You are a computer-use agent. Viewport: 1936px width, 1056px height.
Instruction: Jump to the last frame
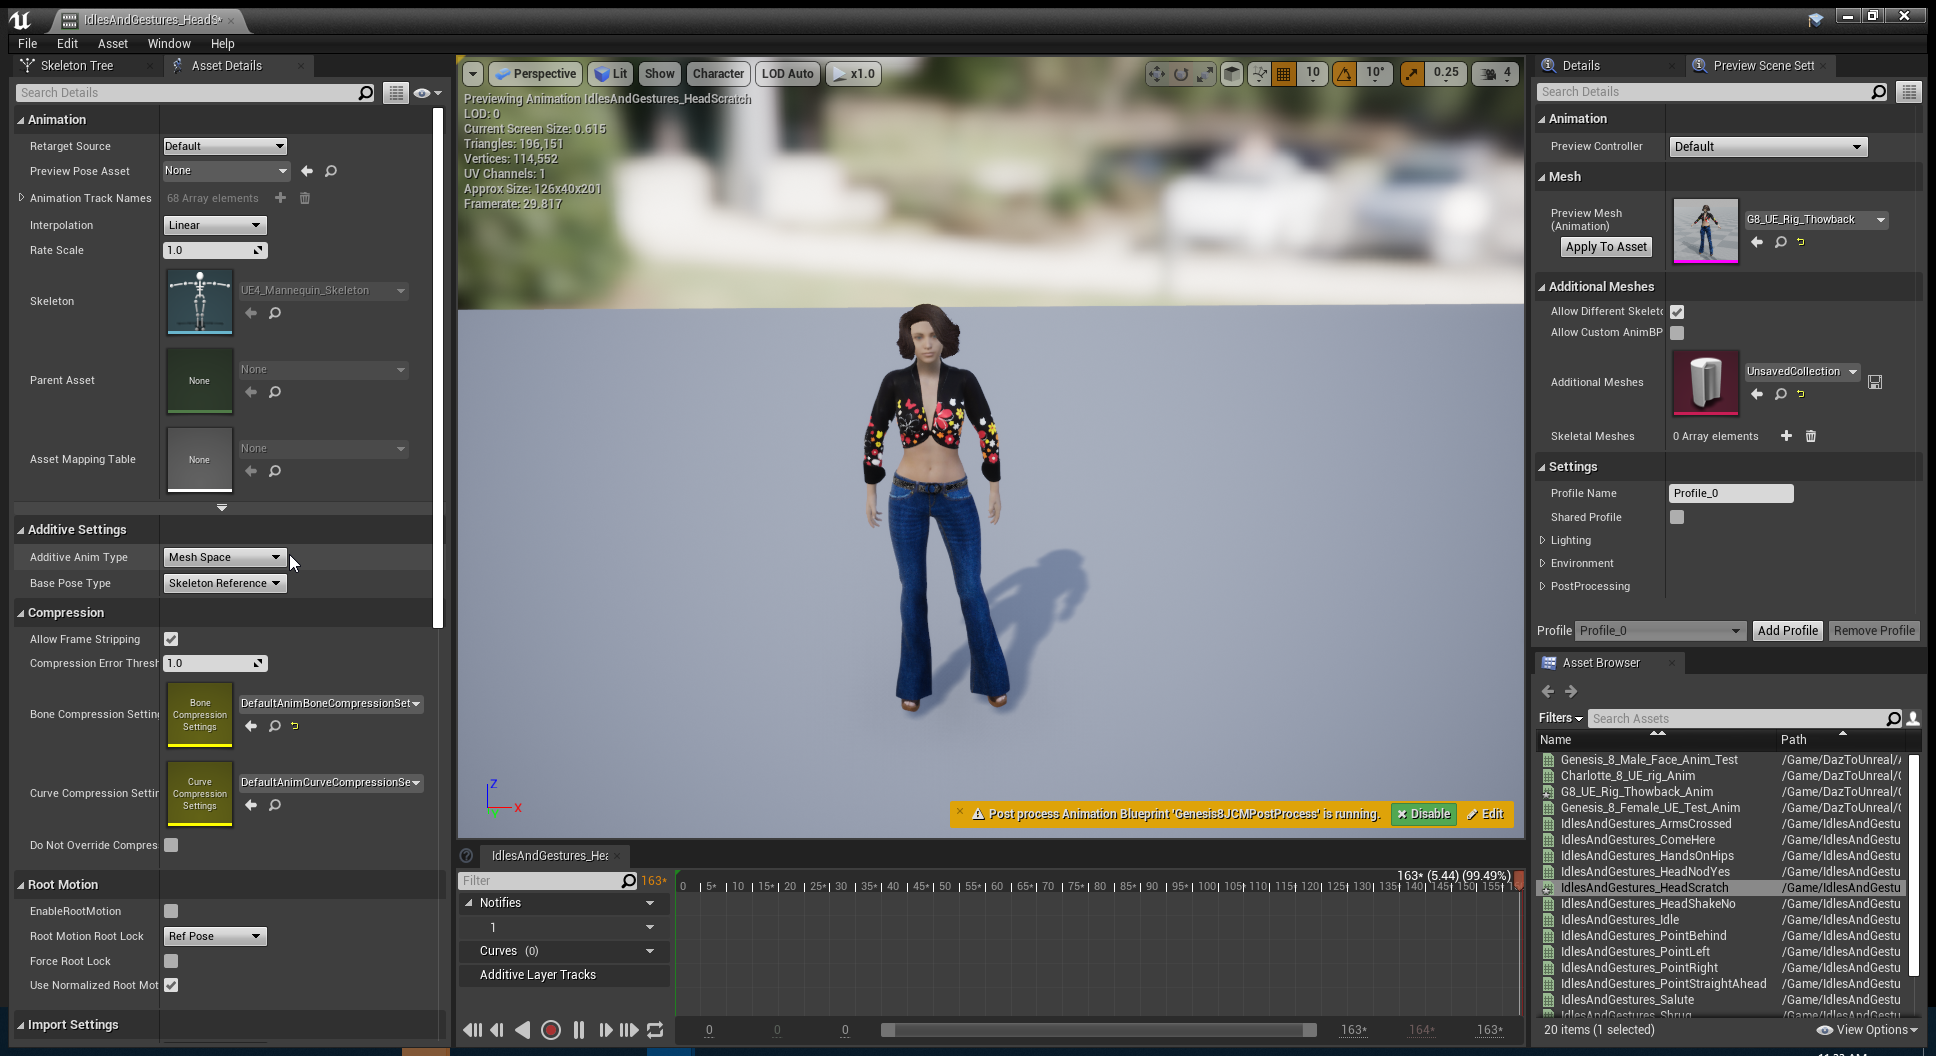click(629, 1030)
